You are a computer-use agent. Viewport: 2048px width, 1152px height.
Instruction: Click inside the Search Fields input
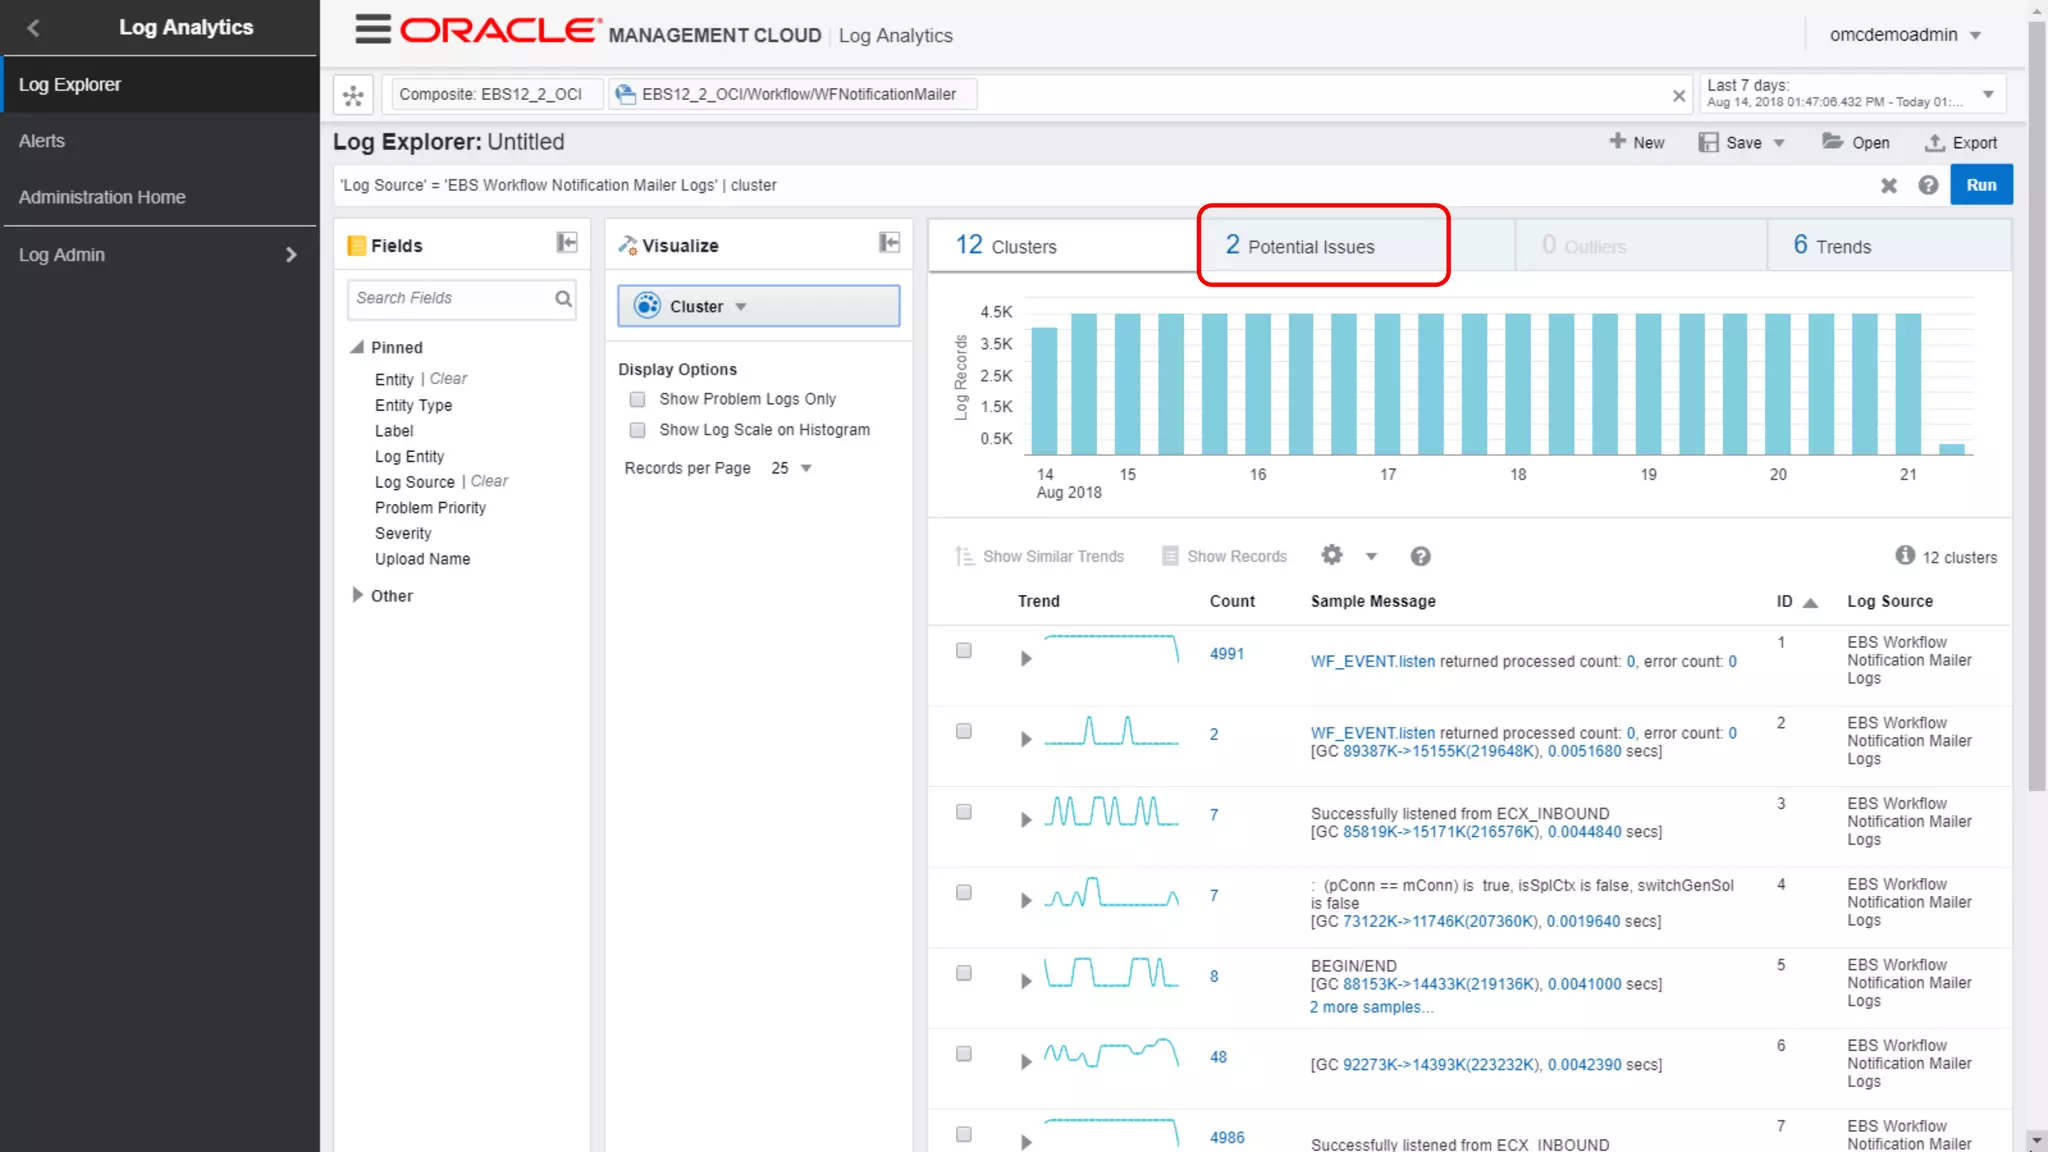click(450, 298)
